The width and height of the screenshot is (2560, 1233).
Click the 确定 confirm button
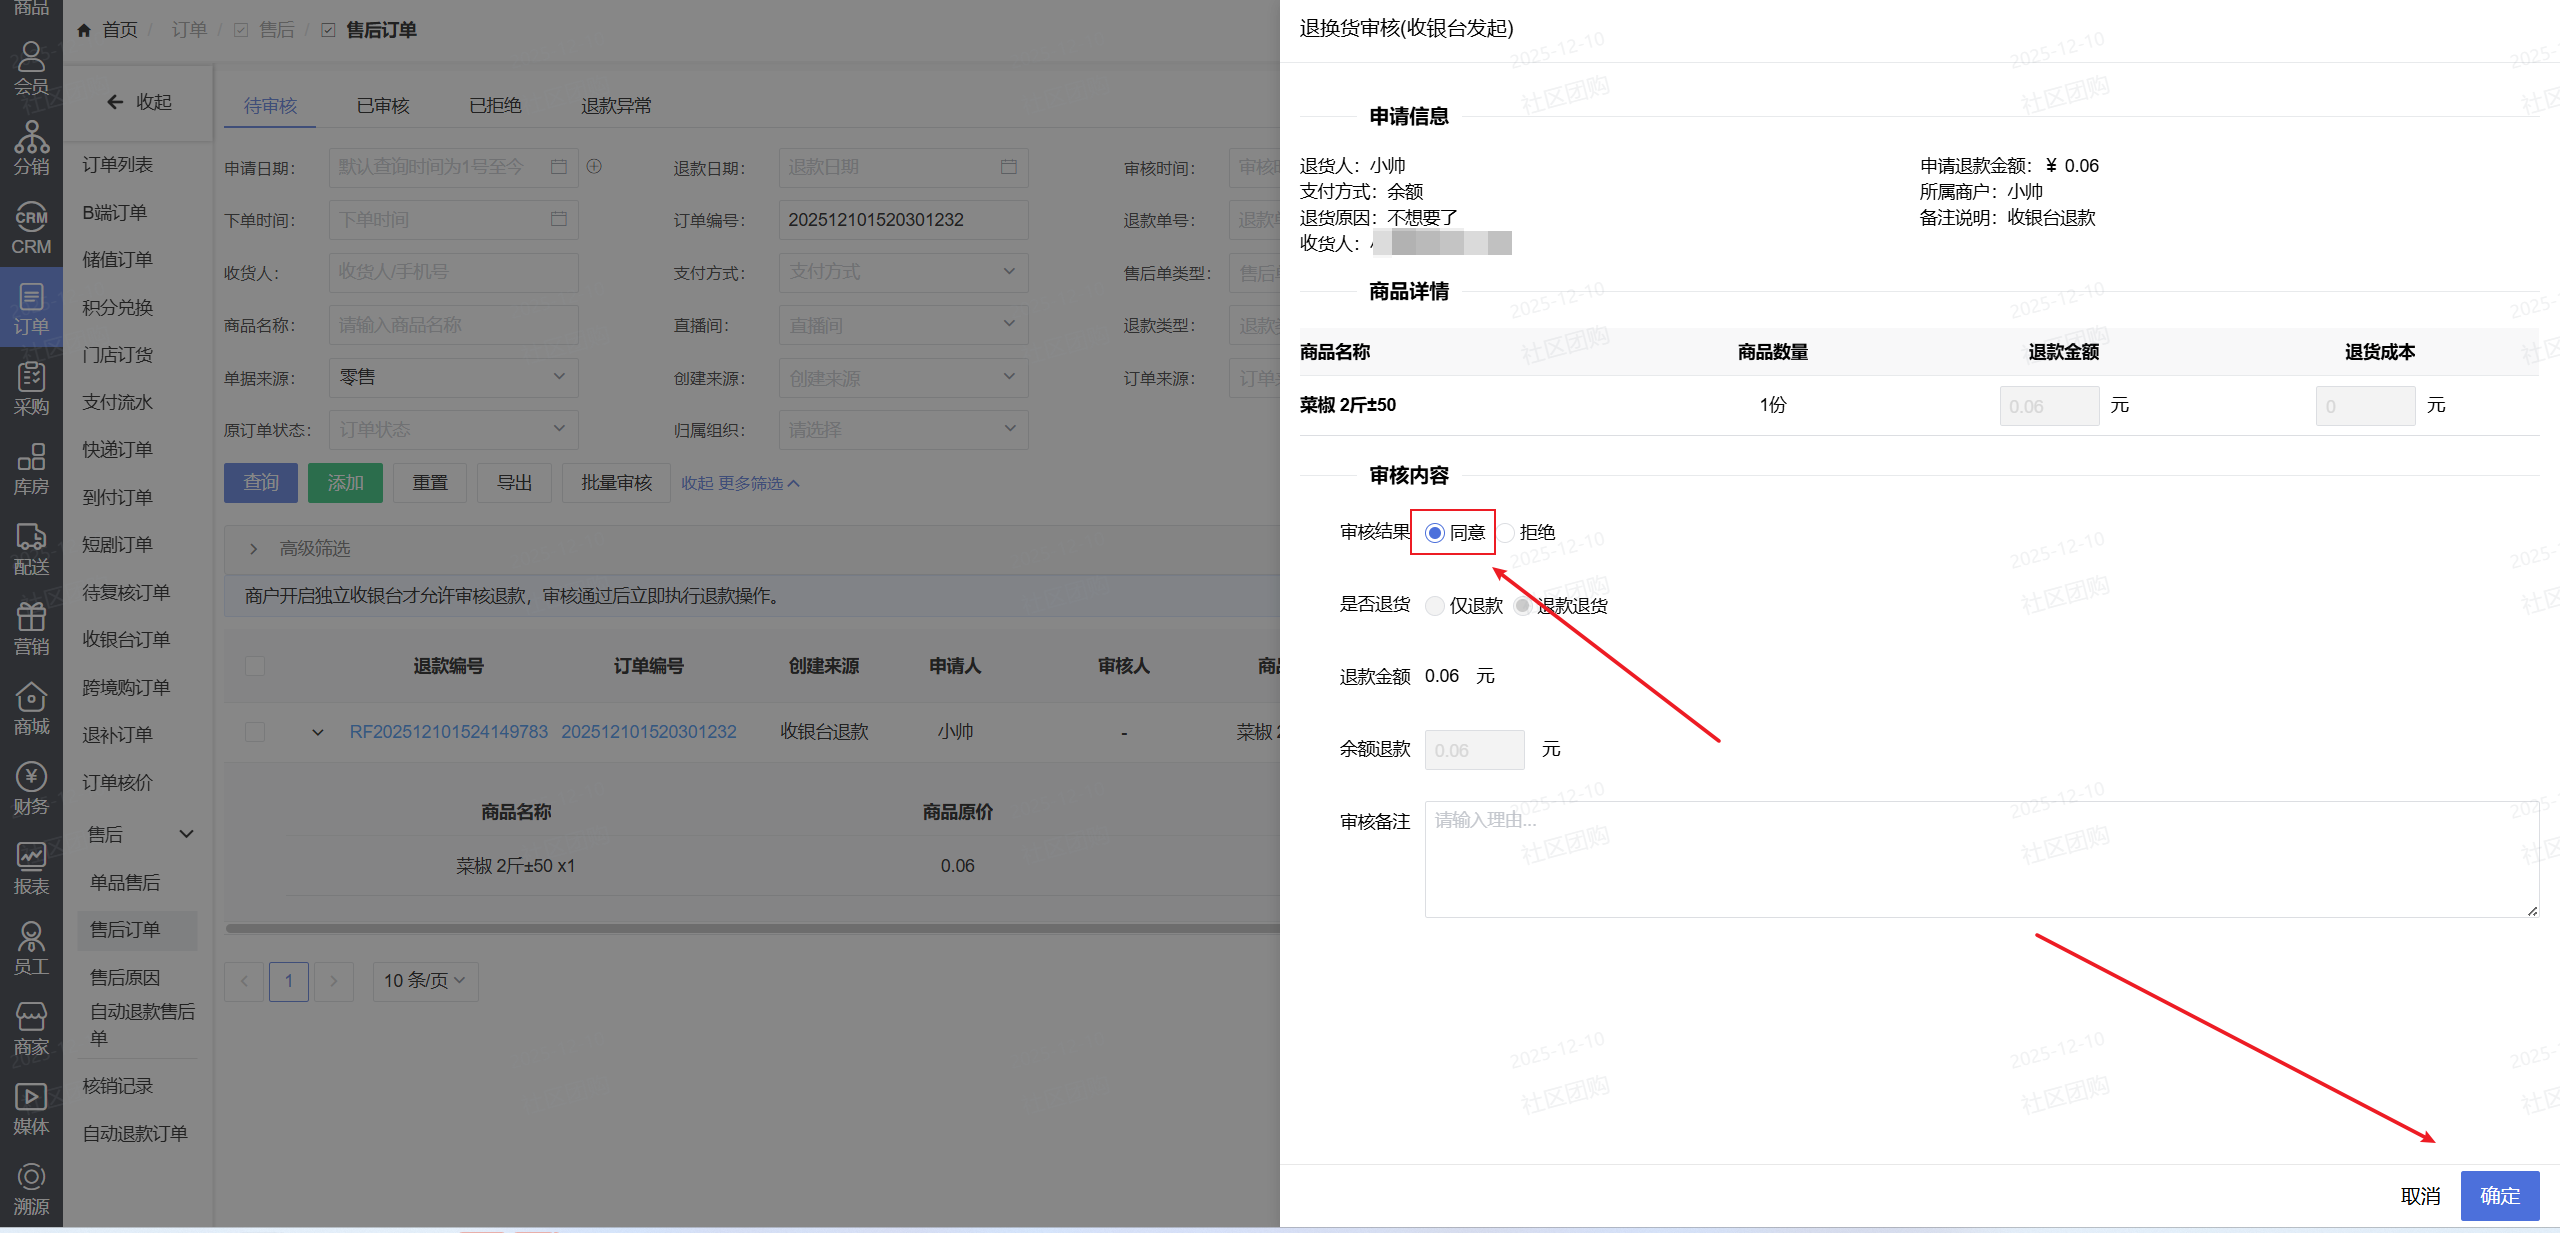click(x=2499, y=1195)
